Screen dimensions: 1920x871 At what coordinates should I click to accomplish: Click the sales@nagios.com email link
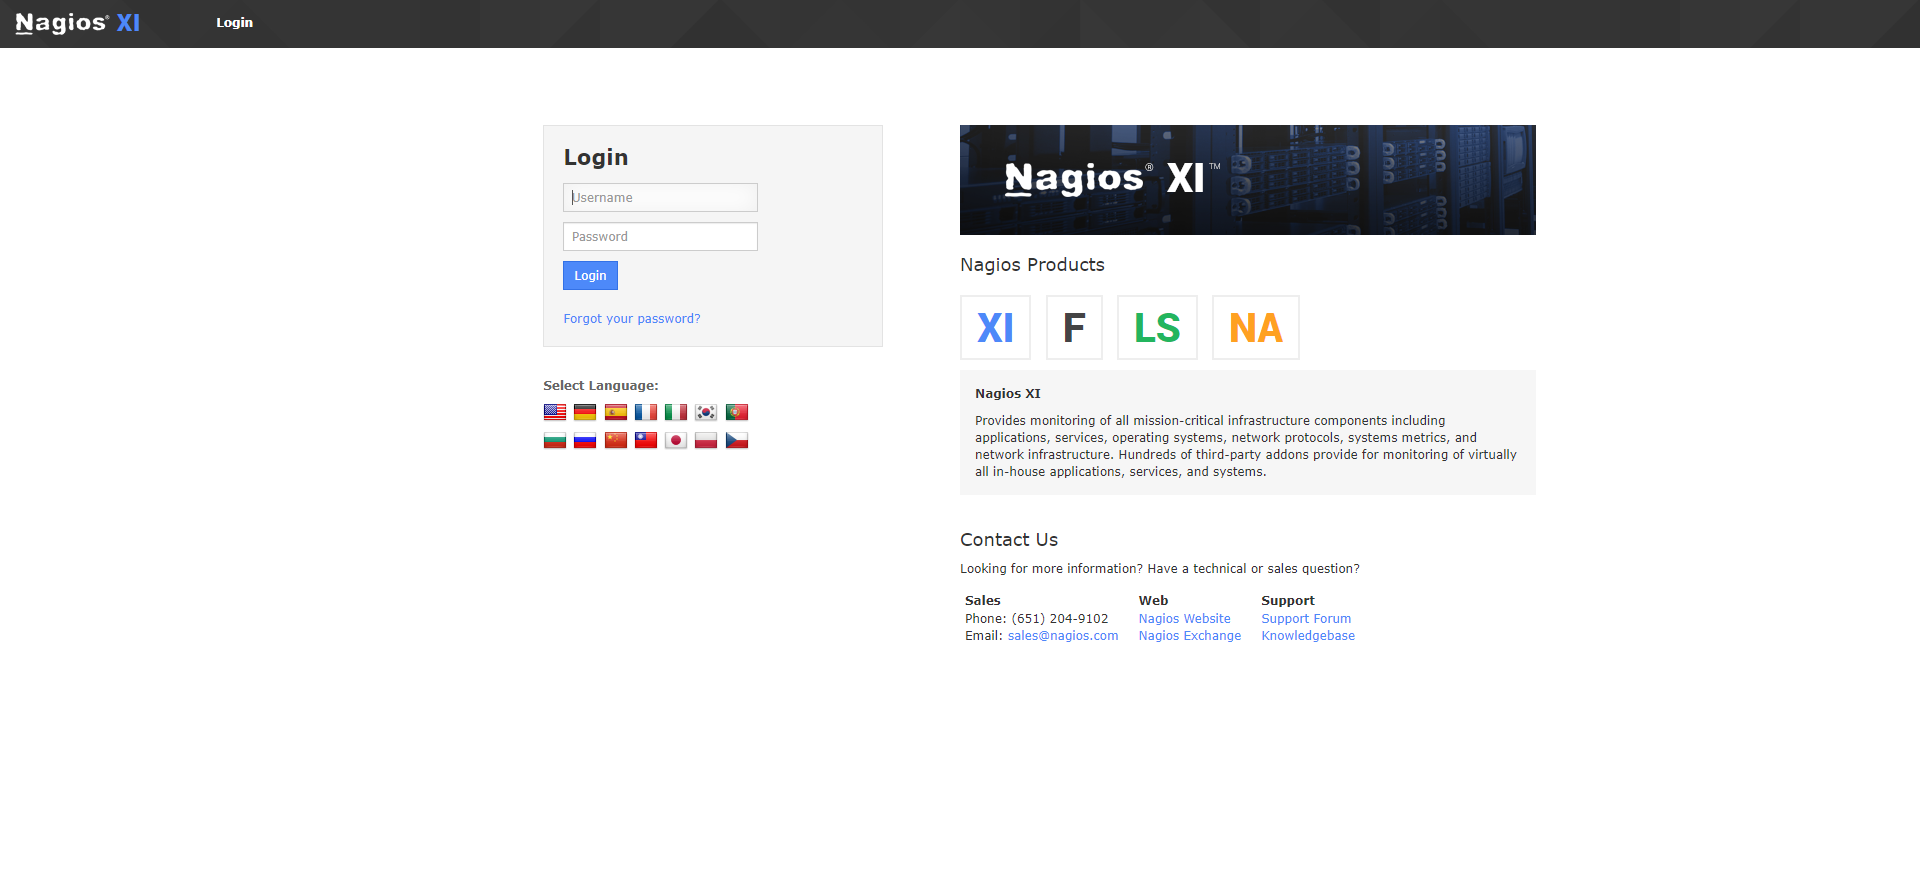(1063, 635)
